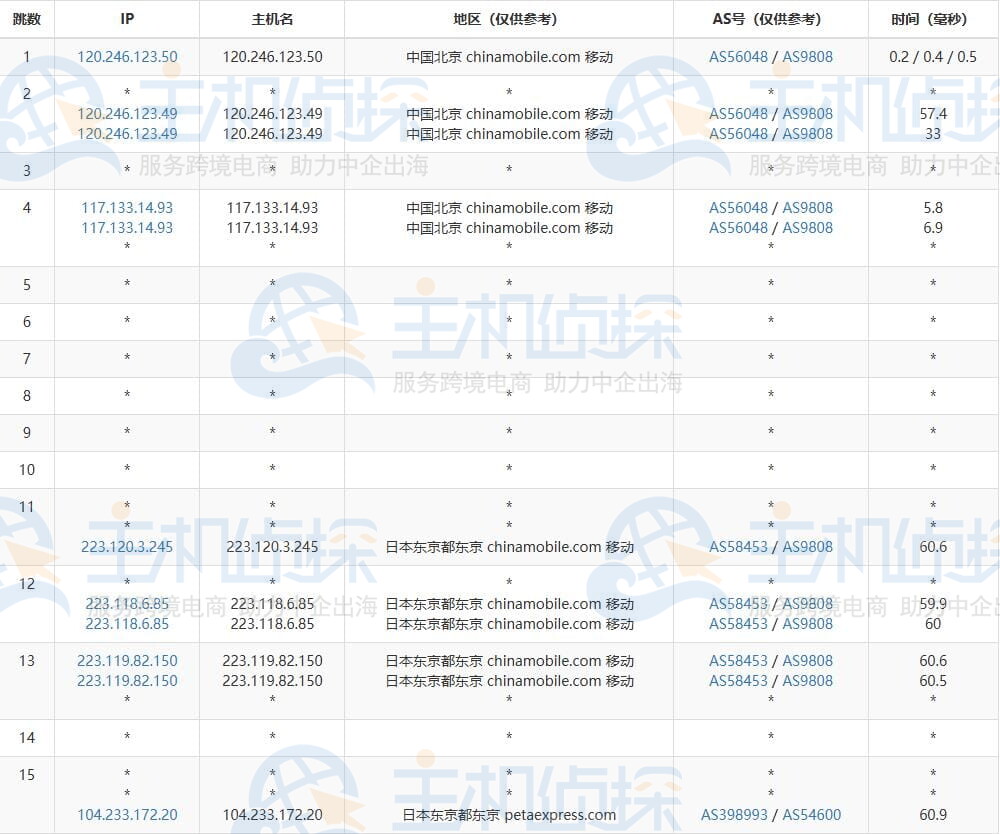Open AS58453 link on the 59.9 ms line
This screenshot has width=1000, height=834.
(739, 604)
